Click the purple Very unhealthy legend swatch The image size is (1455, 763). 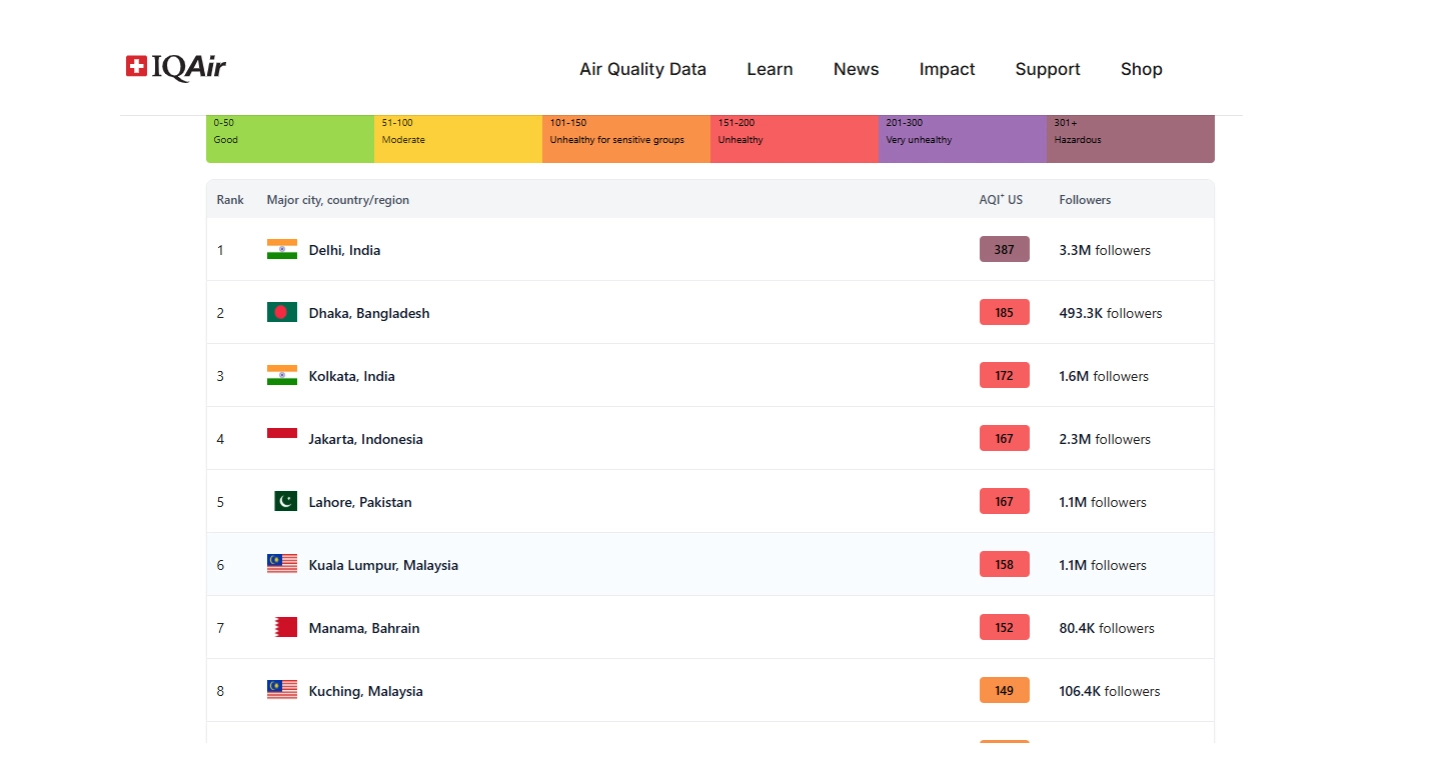[x=962, y=139]
